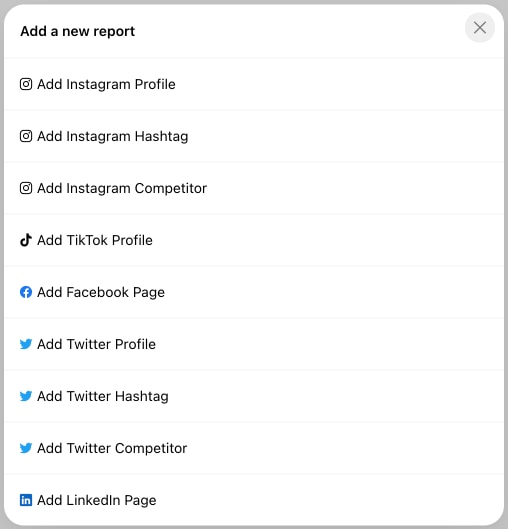This screenshot has width=508, height=529.
Task: Click the Instagram icon beside Add Instagram Profile
Action: [26, 84]
